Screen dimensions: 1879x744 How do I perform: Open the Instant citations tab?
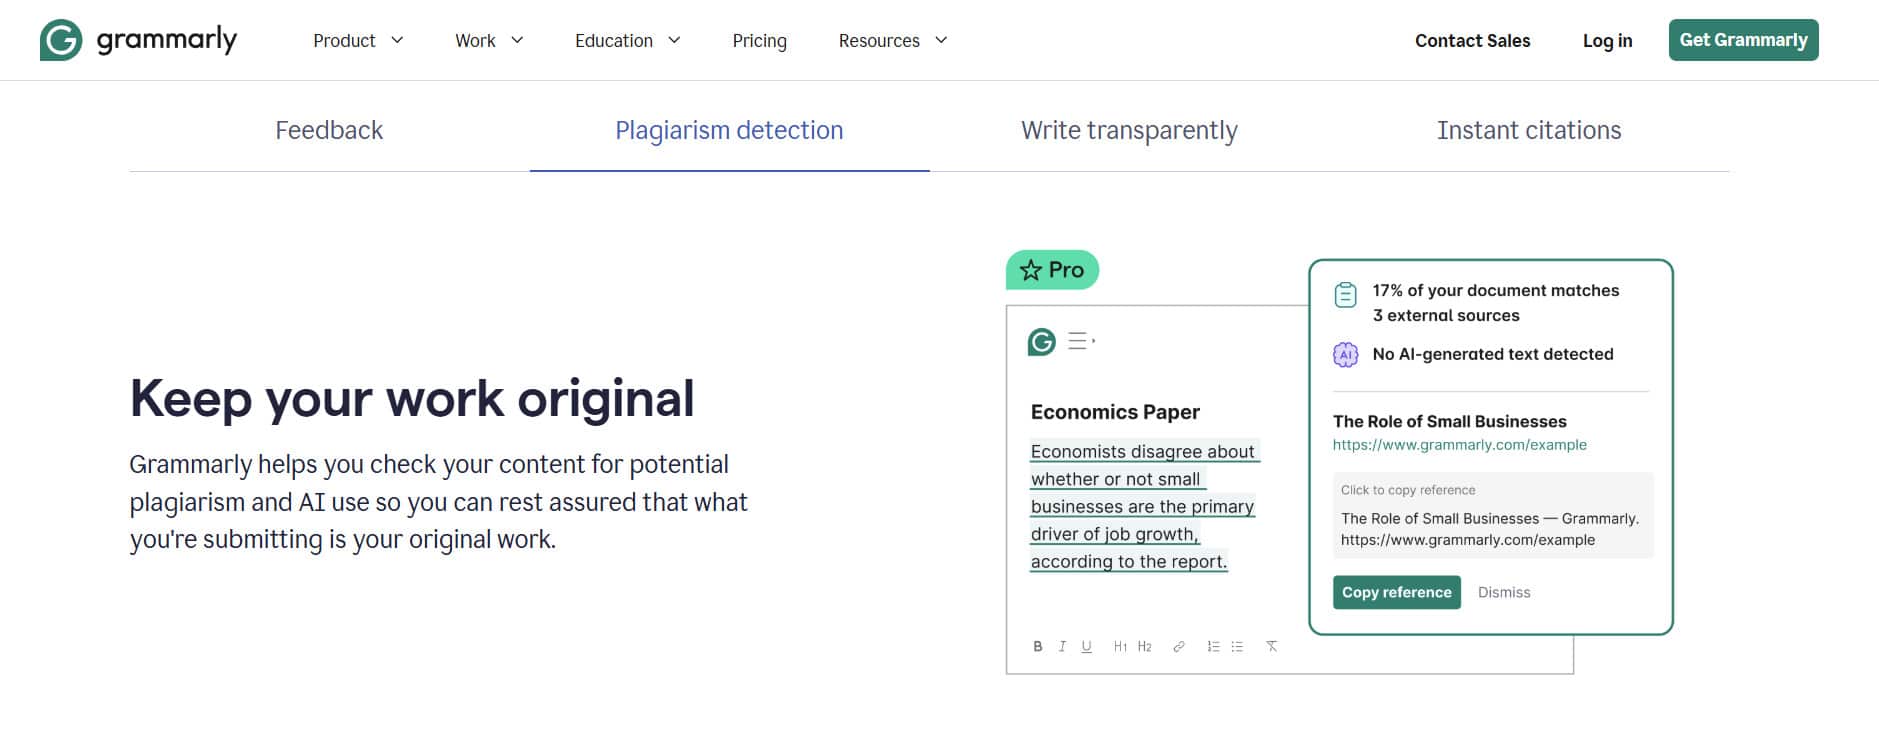pyautogui.click(x=1529, y=131)
